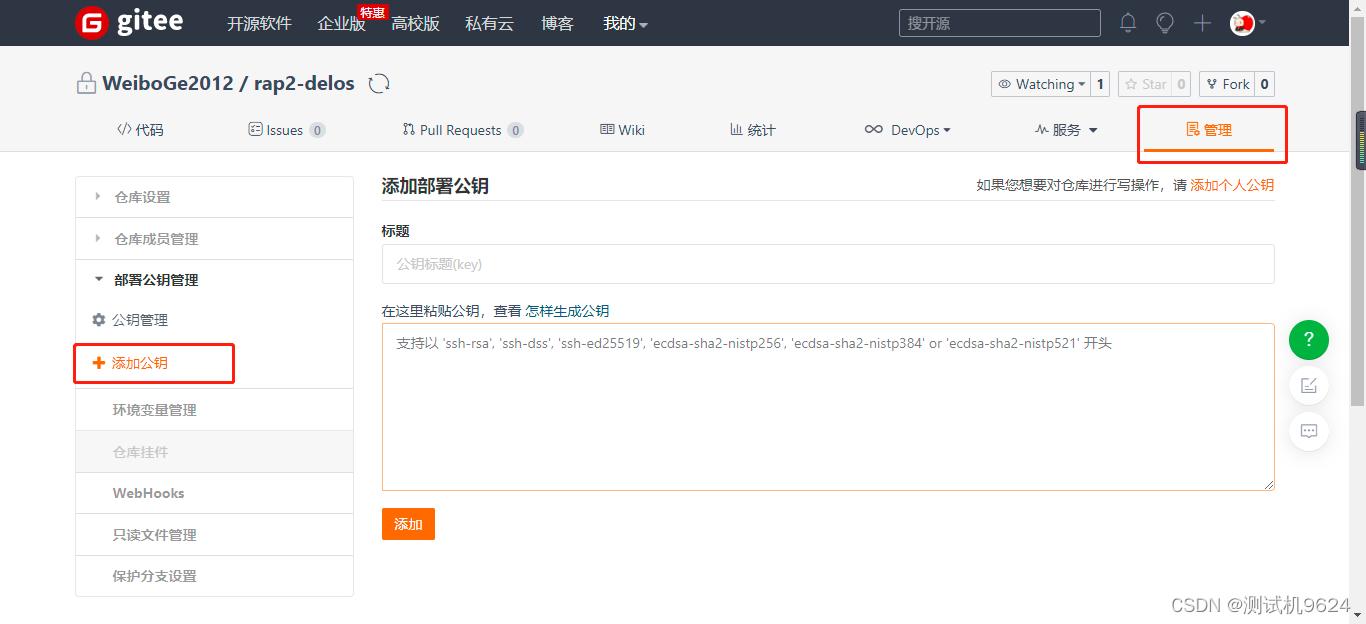The width and height of the screenshot is (1366, 624).
Task: Click the gear icon next to 公钥管理
Action: pos(98,320)
